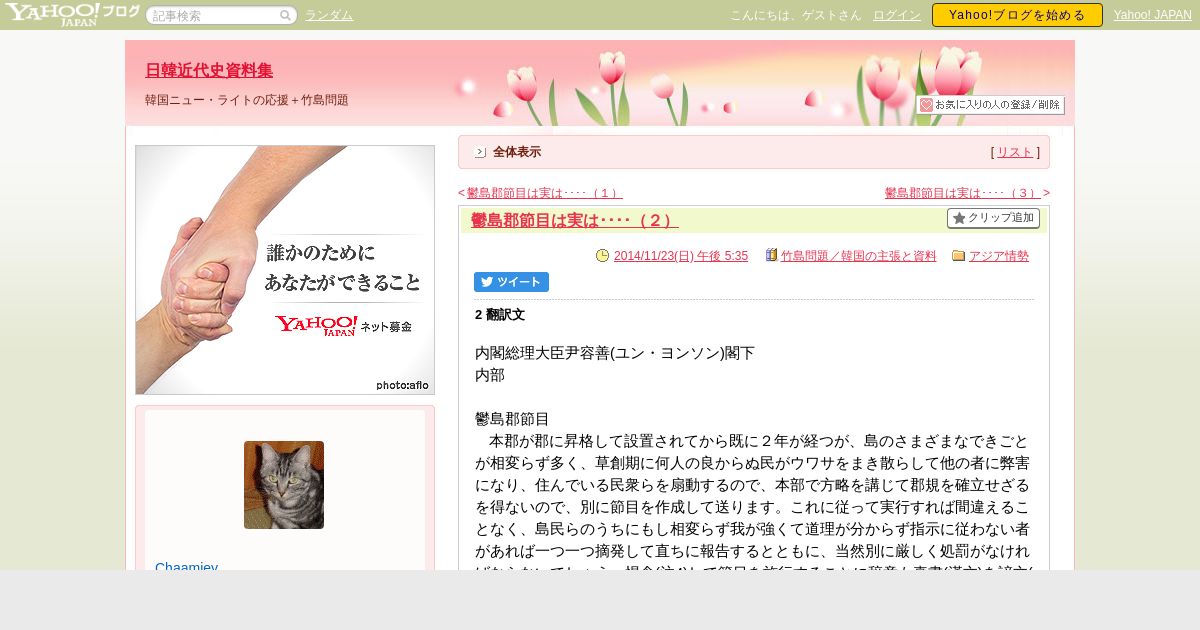
Task: Click the cat profile avatar image
Action: pyautogui.click(x=284, y=485)
